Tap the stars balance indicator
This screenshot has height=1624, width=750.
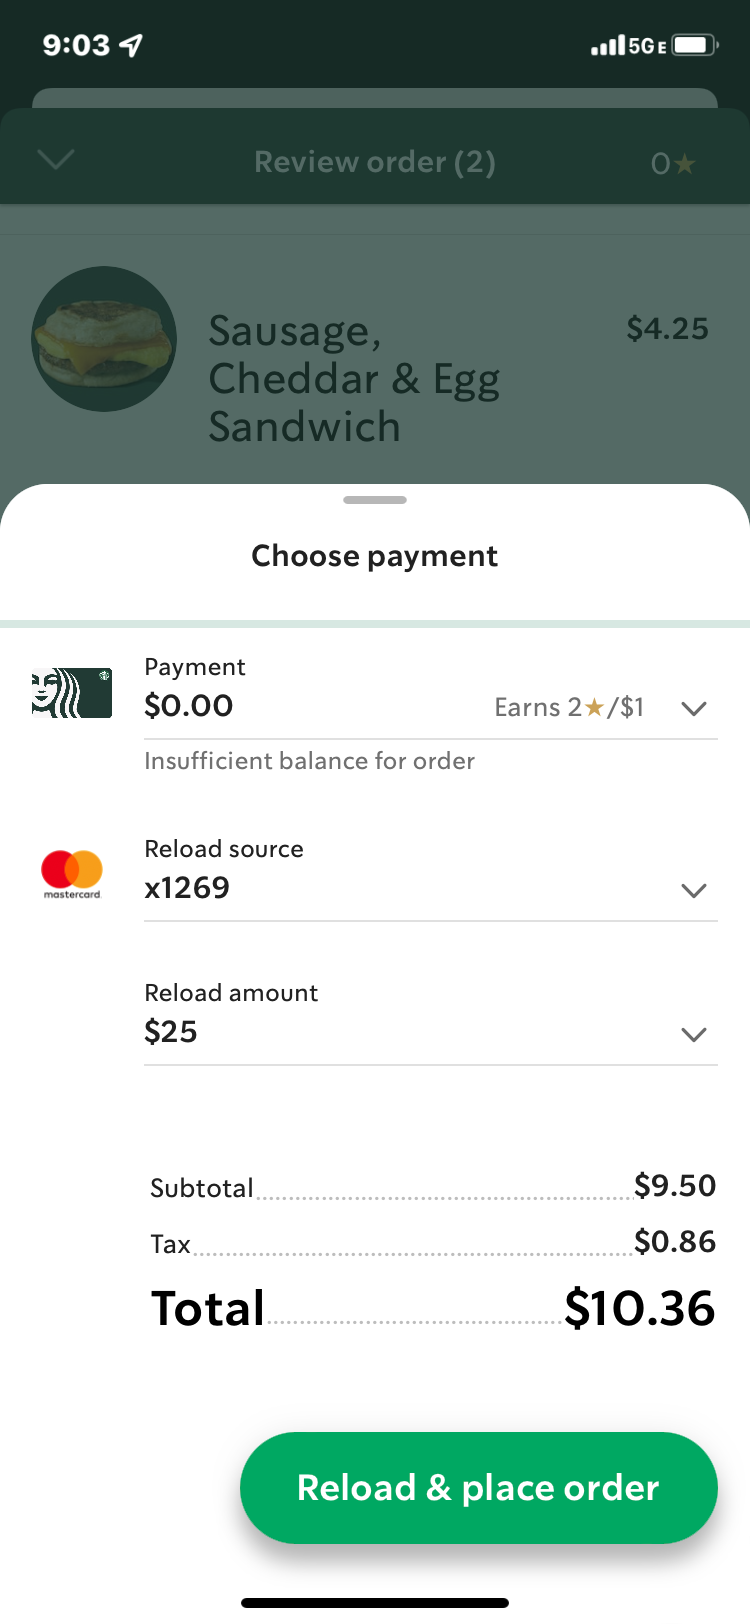pyautogui.click(x=672, y=163)
